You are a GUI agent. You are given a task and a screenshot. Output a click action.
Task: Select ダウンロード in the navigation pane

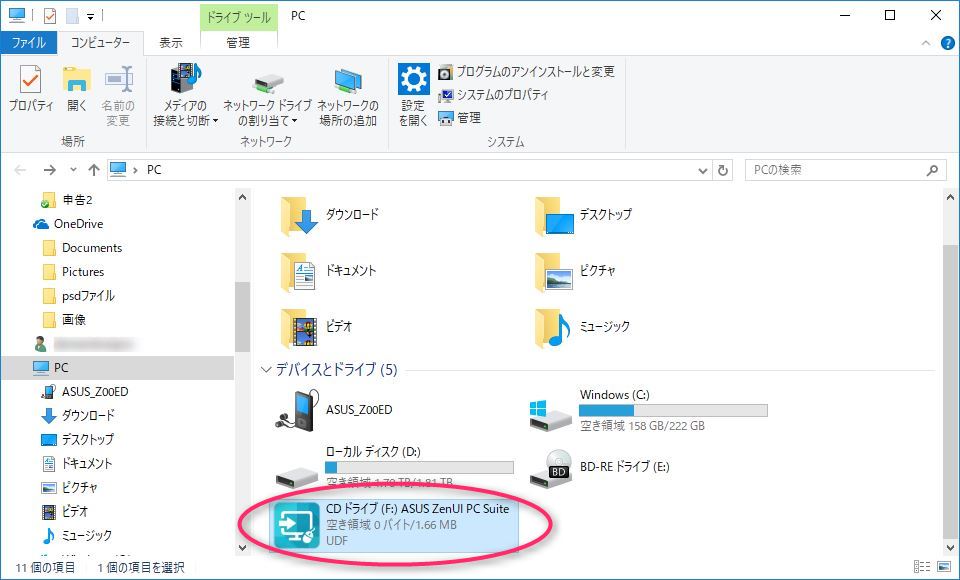[x=88, y=415]
